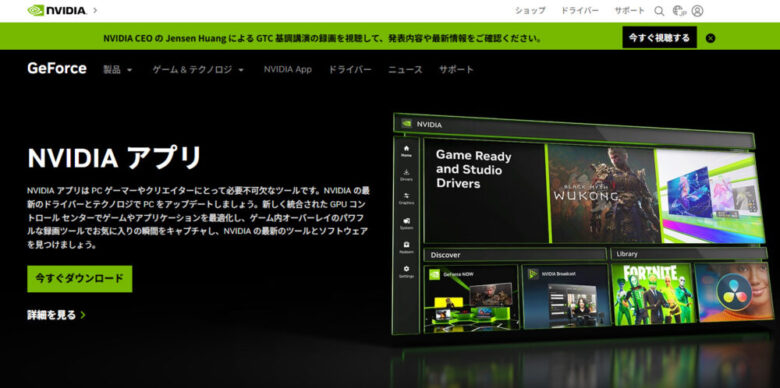Open the GeForce サポート menu item
Viewport: 780px width, 388px height.
click(456, 70)
